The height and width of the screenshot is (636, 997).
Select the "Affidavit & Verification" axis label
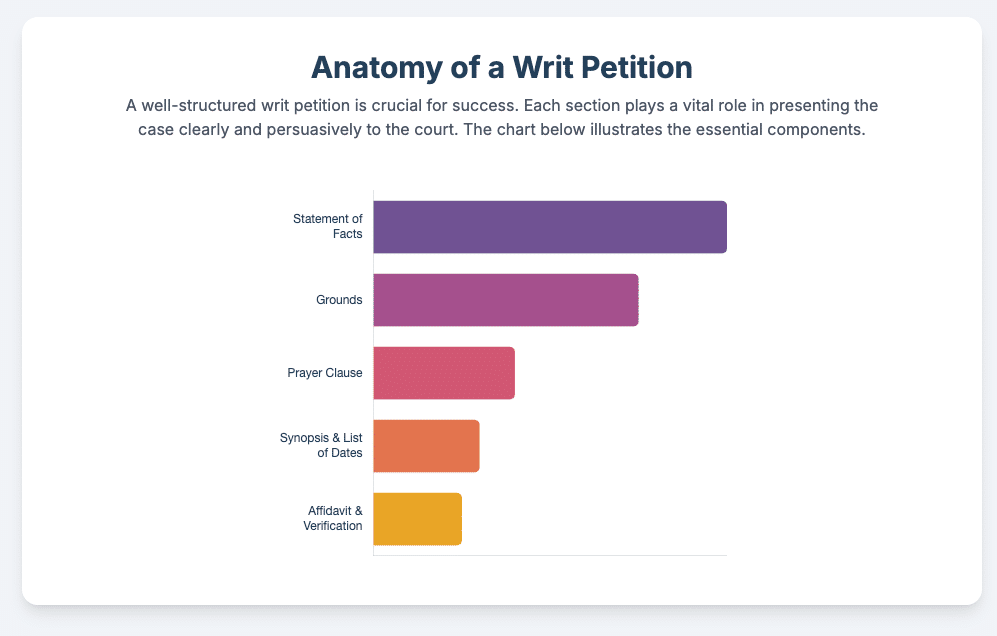click(333, 519)
